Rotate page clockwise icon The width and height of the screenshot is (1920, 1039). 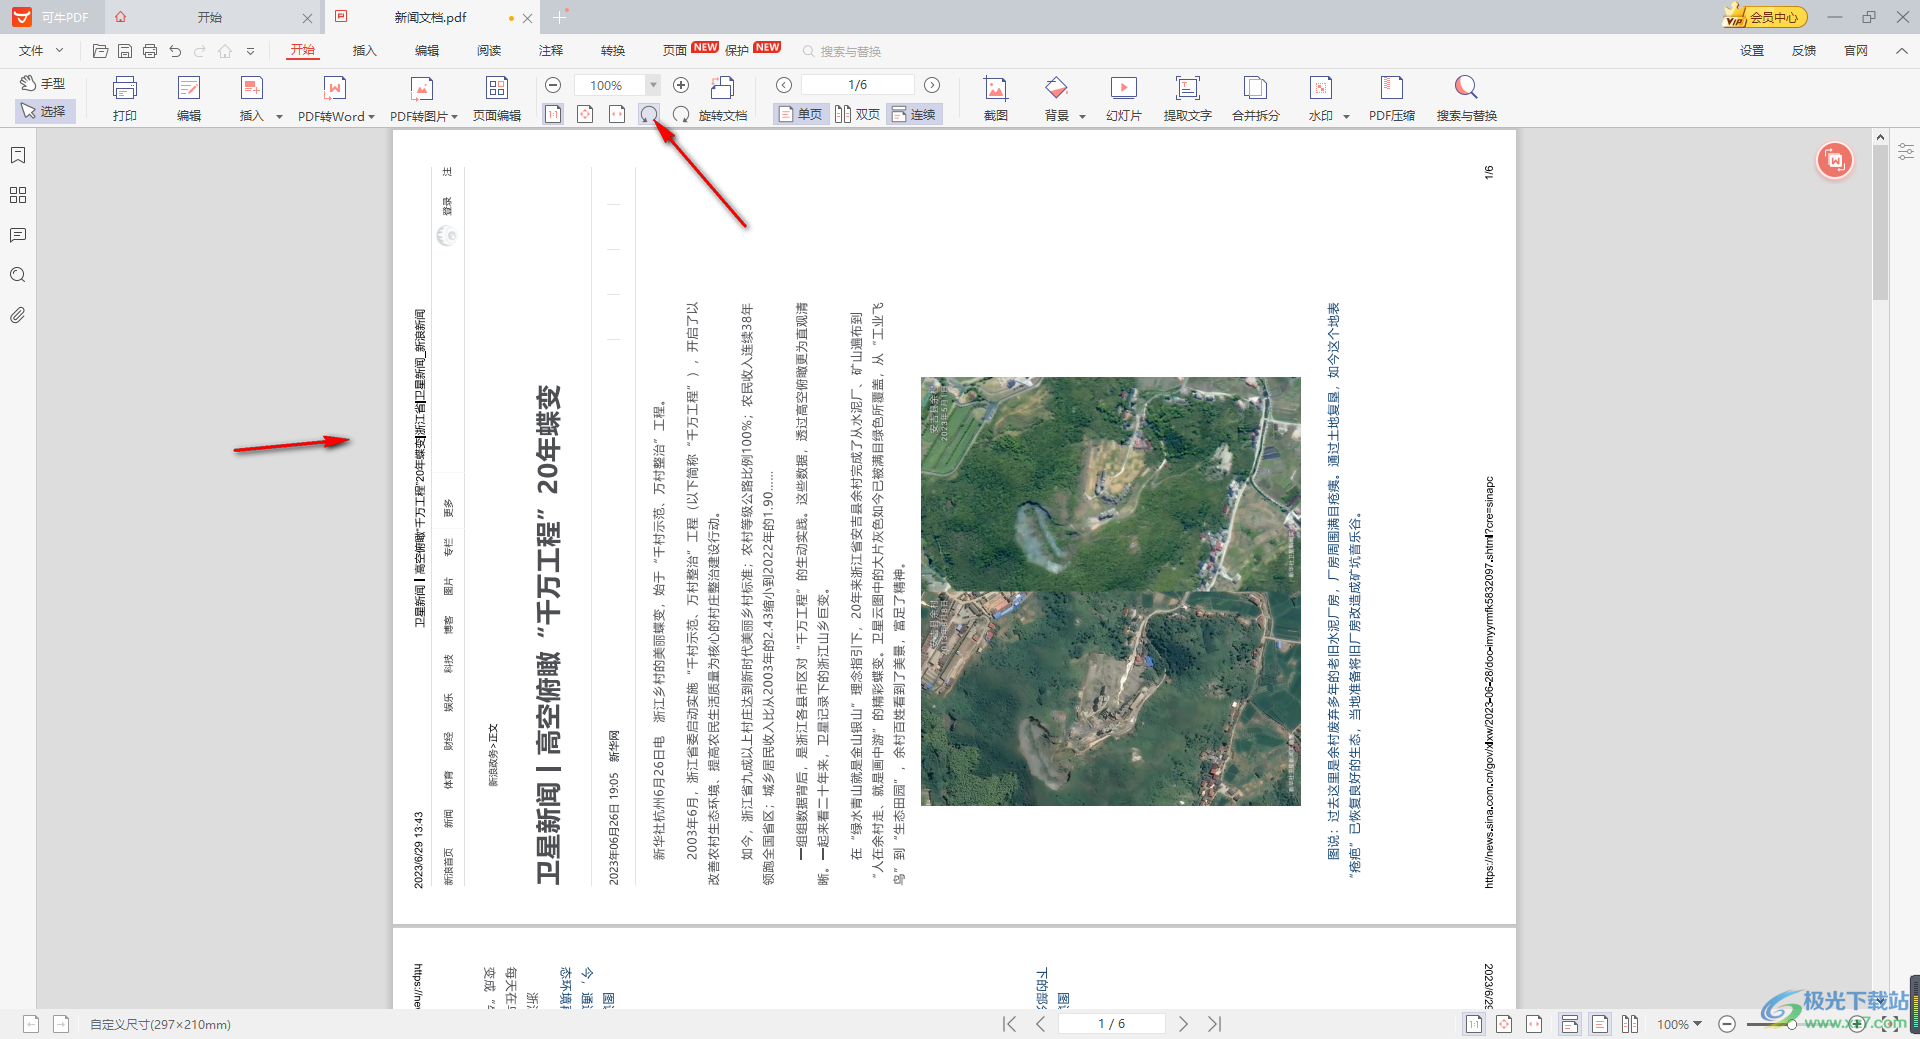[681, 114]
